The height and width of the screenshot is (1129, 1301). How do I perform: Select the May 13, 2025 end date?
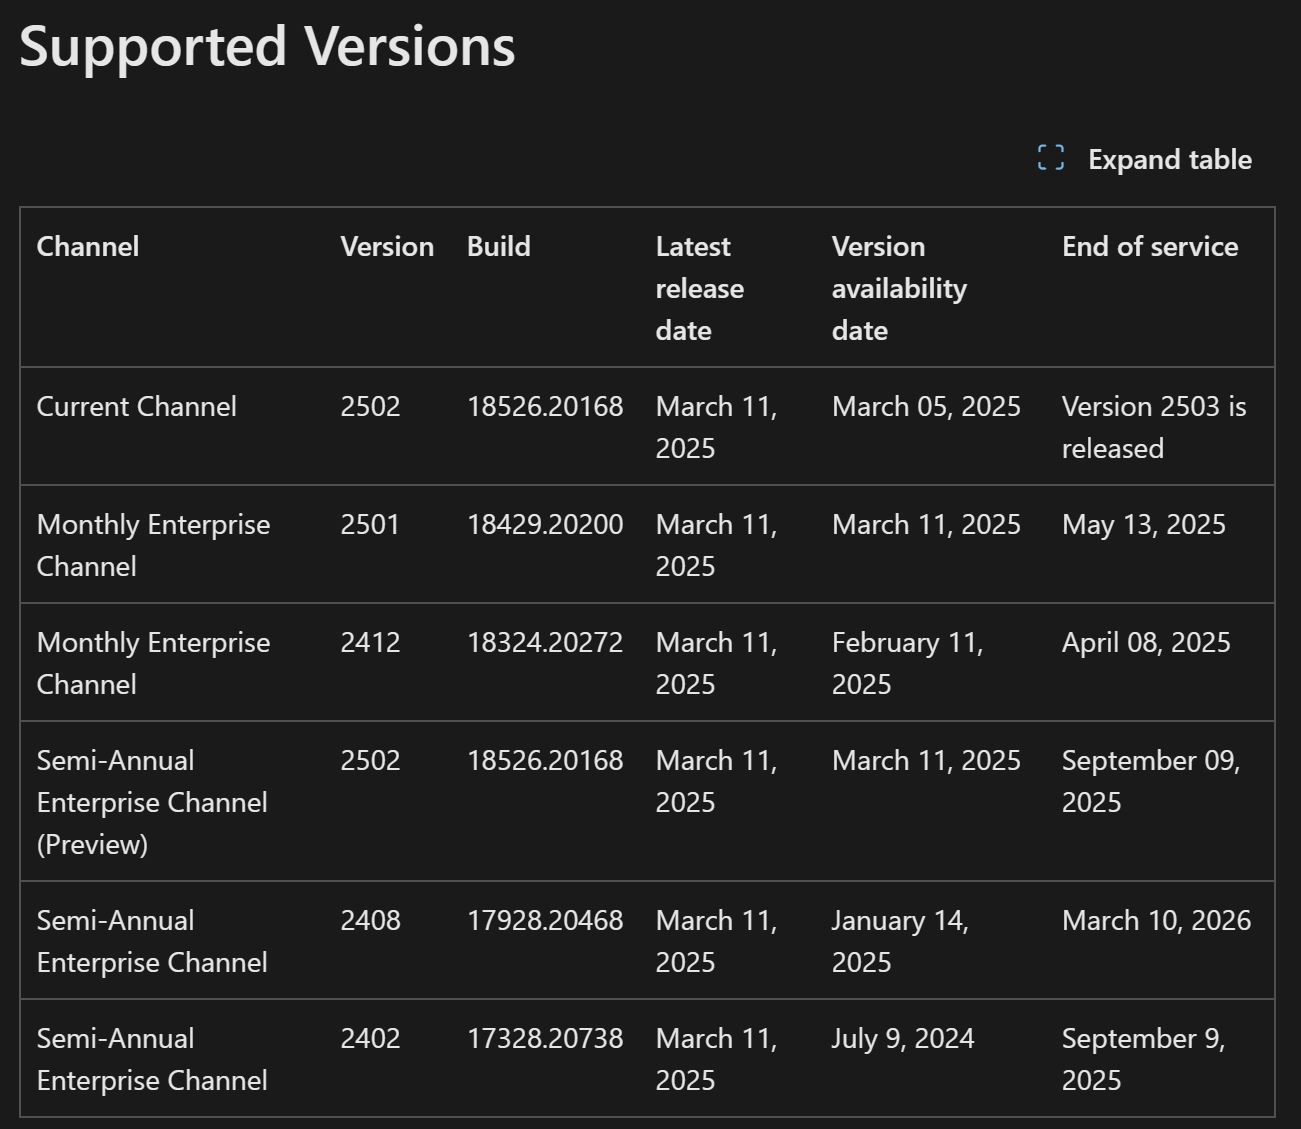click(1143, 525)
